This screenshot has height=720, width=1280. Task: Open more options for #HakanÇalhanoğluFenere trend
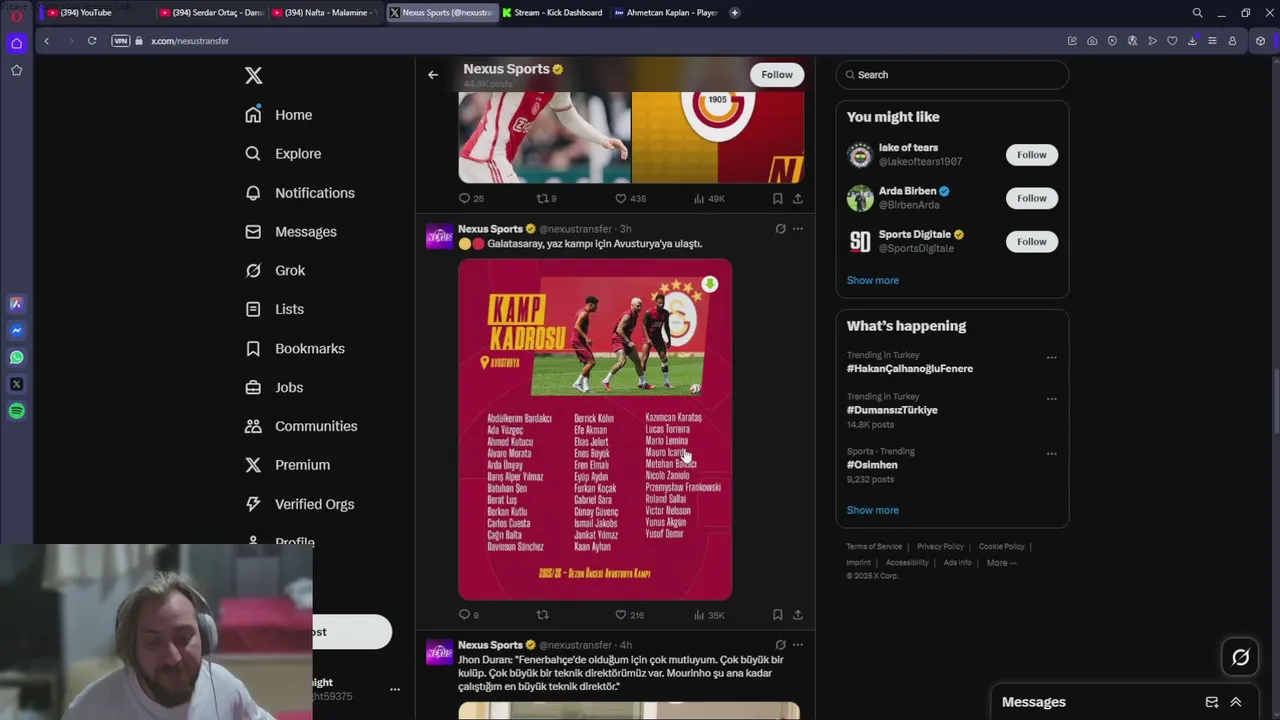(x=1051, y=358)
